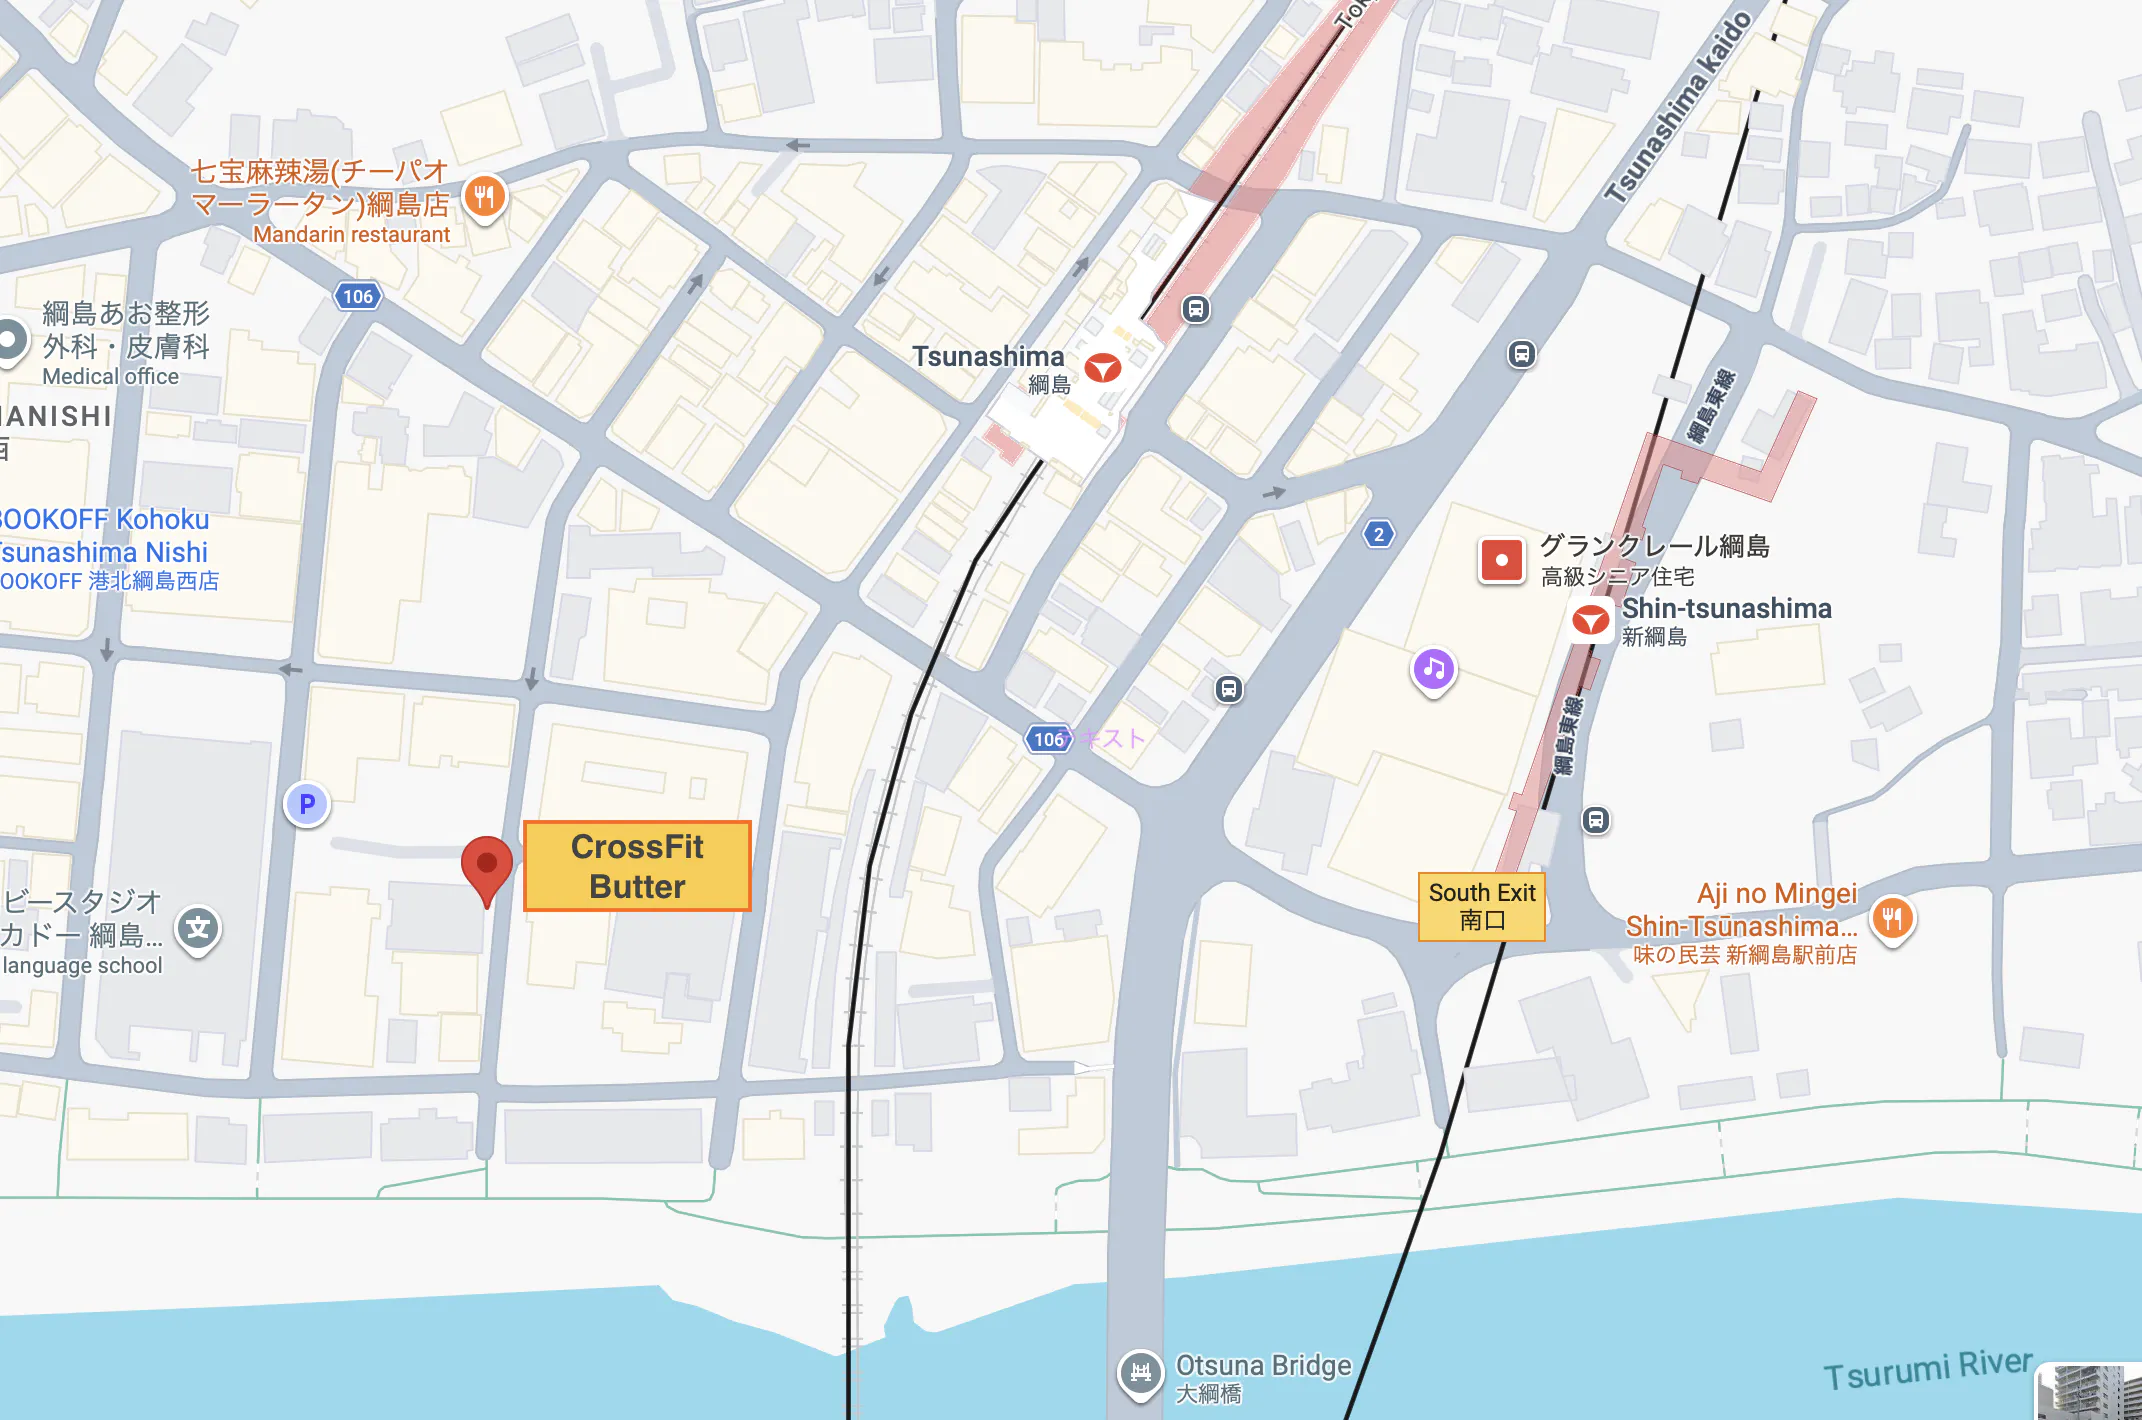This screenshot has height=1420, width=2142.
Task: Select the bus stop icon near South Exit
Action: tap(1595, 820)
